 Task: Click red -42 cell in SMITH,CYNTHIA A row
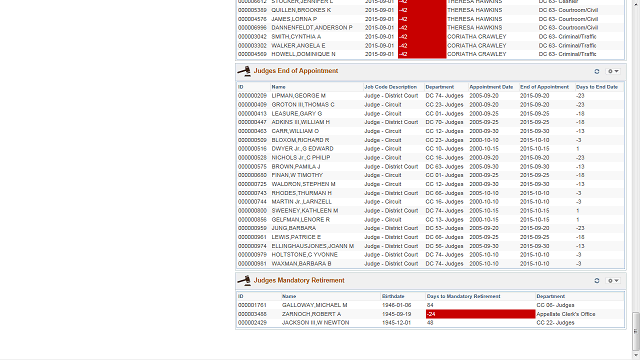pos(422,37)
